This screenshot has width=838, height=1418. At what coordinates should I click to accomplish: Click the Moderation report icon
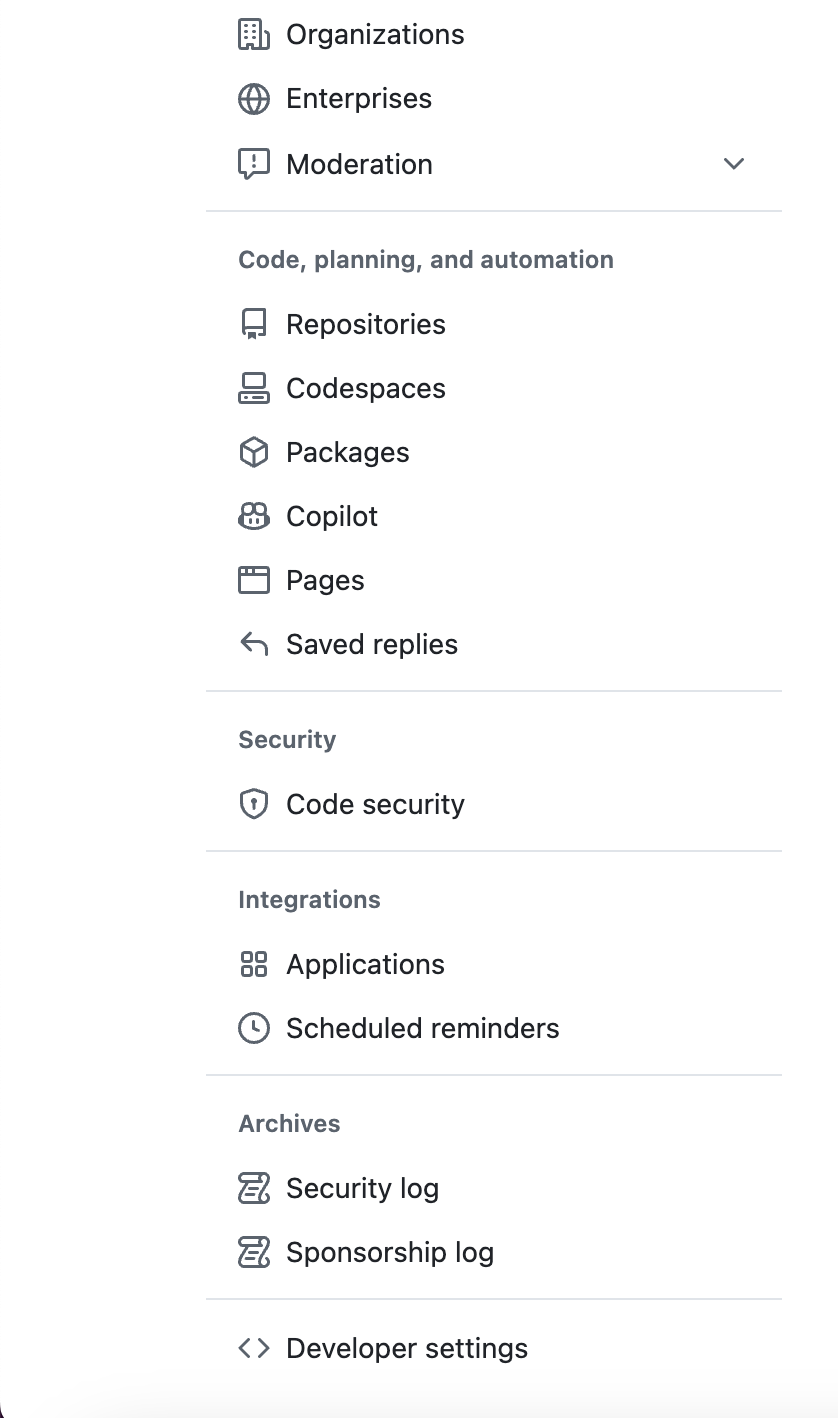(254, 164)
